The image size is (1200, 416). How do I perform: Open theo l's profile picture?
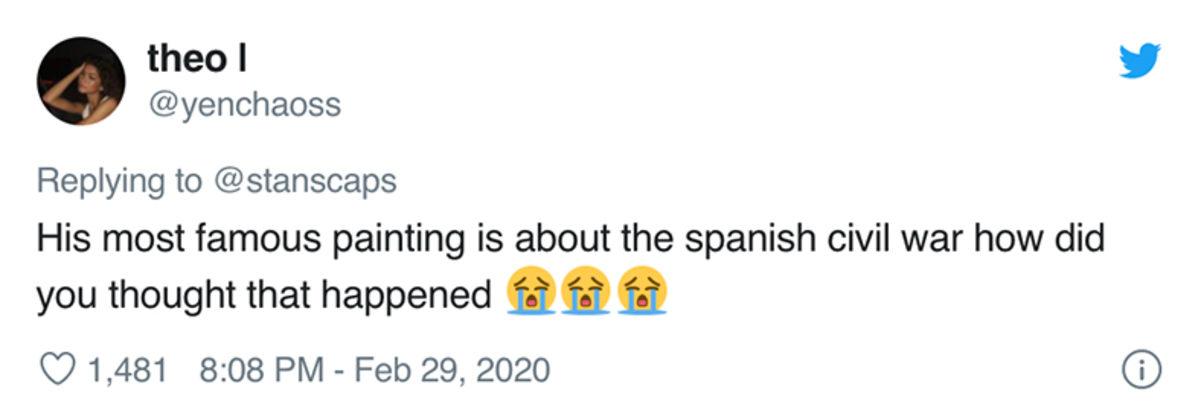coord(80,81)
